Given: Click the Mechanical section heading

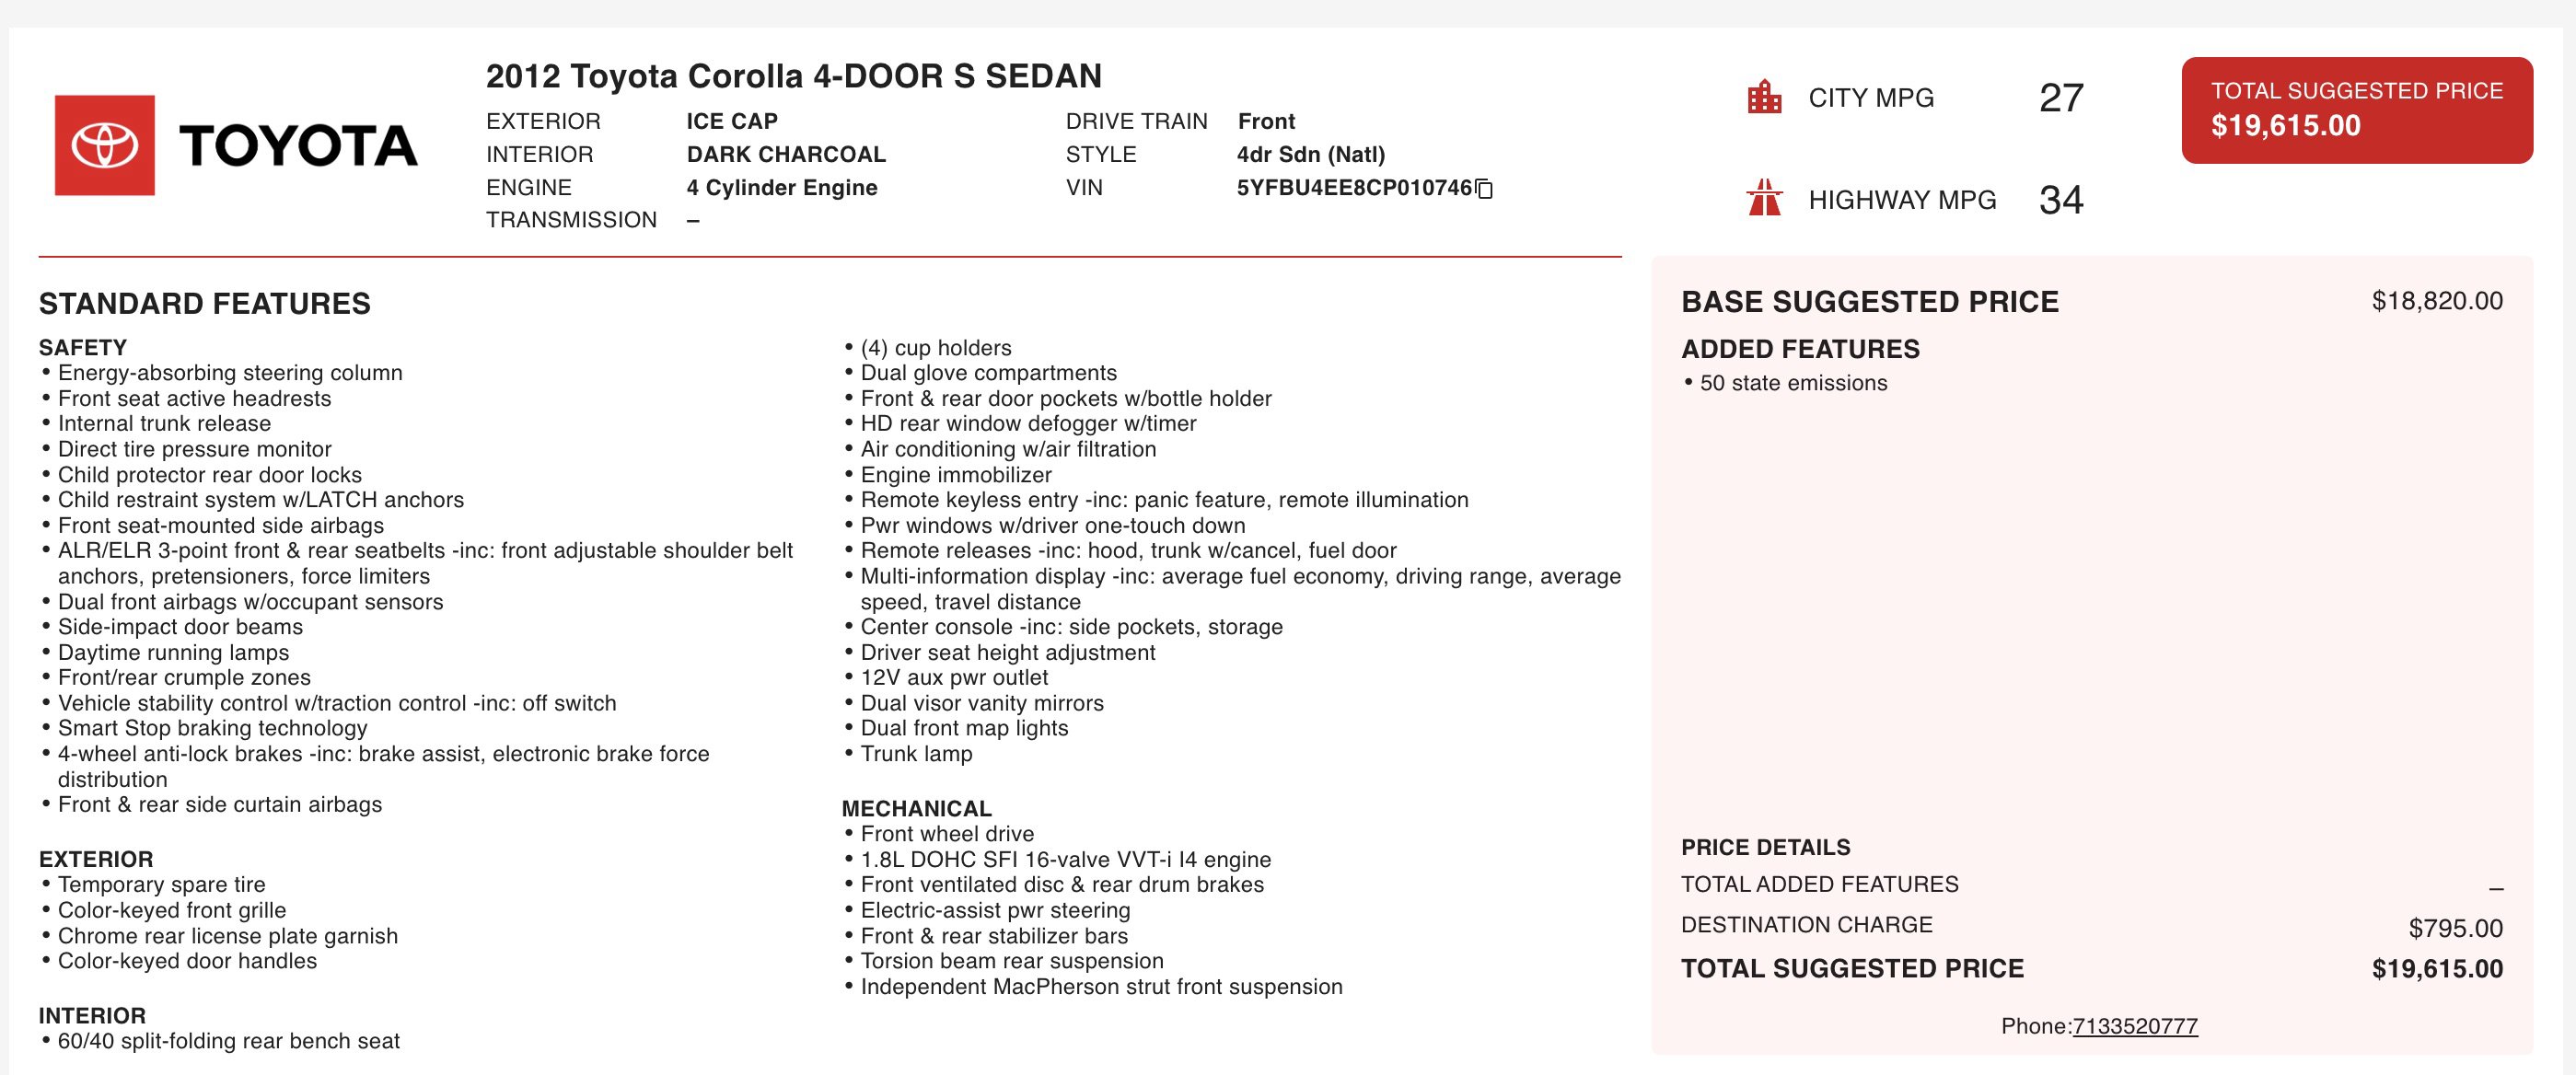Looking at the screenshot, I should tap(916, 808).
